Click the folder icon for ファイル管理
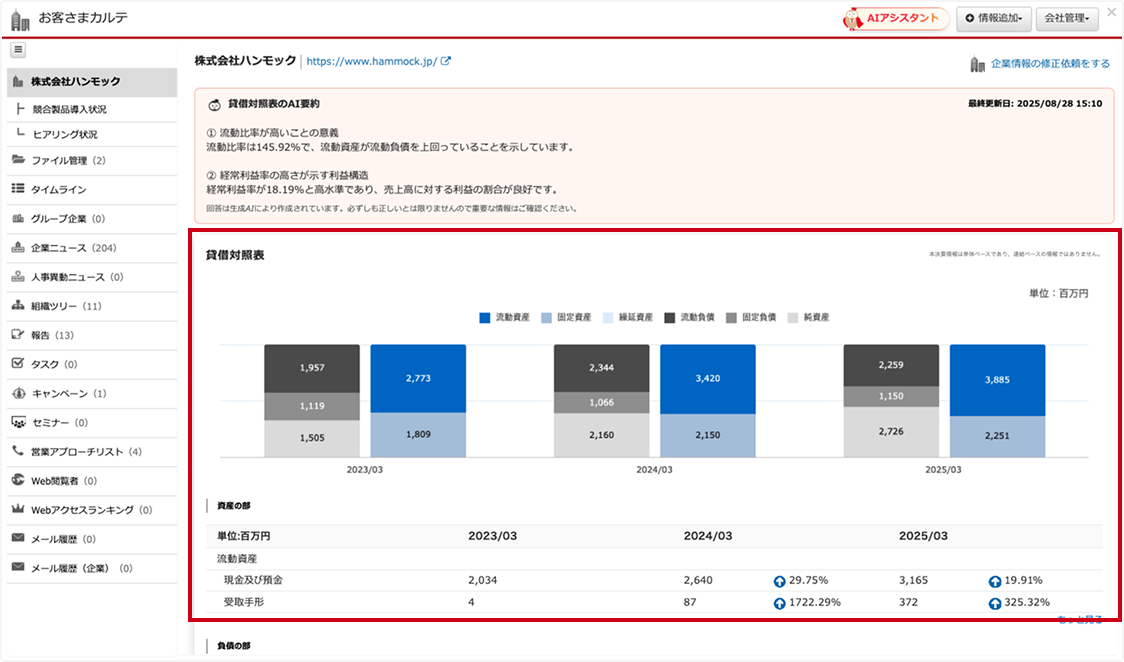 click(x=18, y=160)
